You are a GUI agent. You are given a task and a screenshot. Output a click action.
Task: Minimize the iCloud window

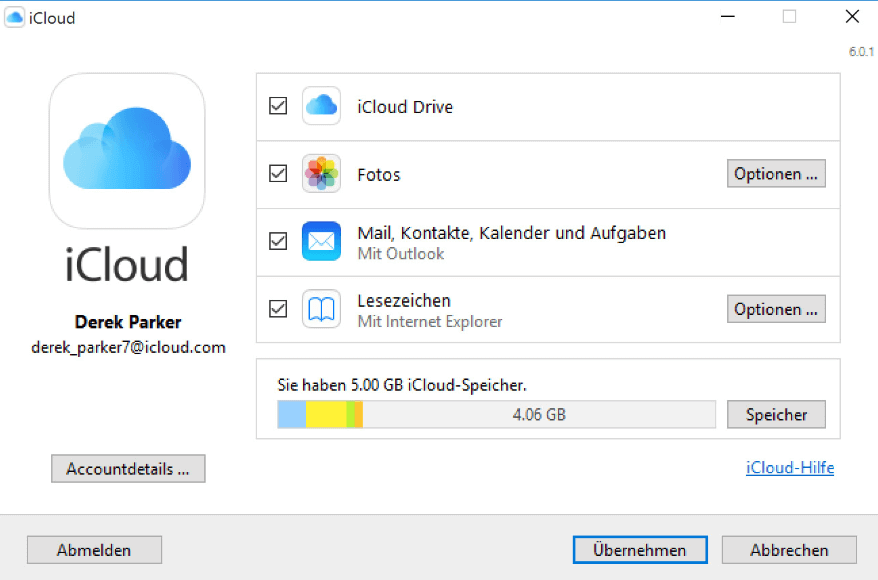tap(727, 17)
